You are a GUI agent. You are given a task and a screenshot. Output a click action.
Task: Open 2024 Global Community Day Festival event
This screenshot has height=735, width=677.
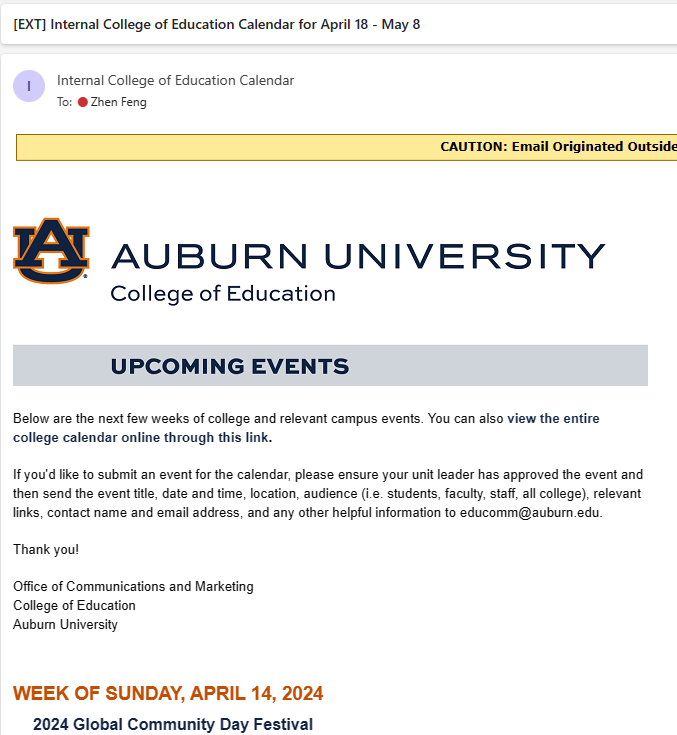pos(173,724)
